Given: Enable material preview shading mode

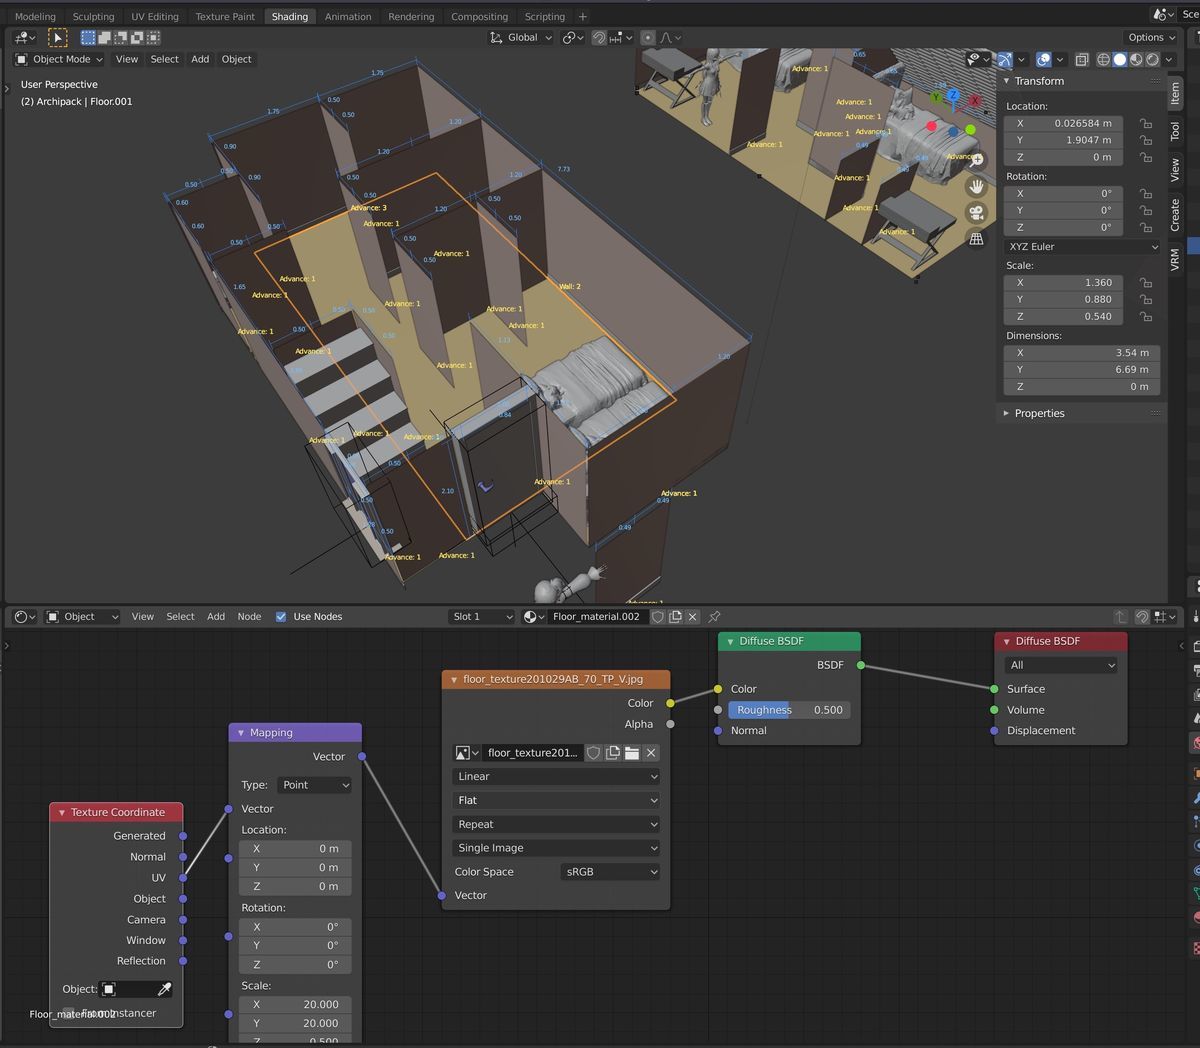Looking at the screenshot, I should (x=1136, y=59).
